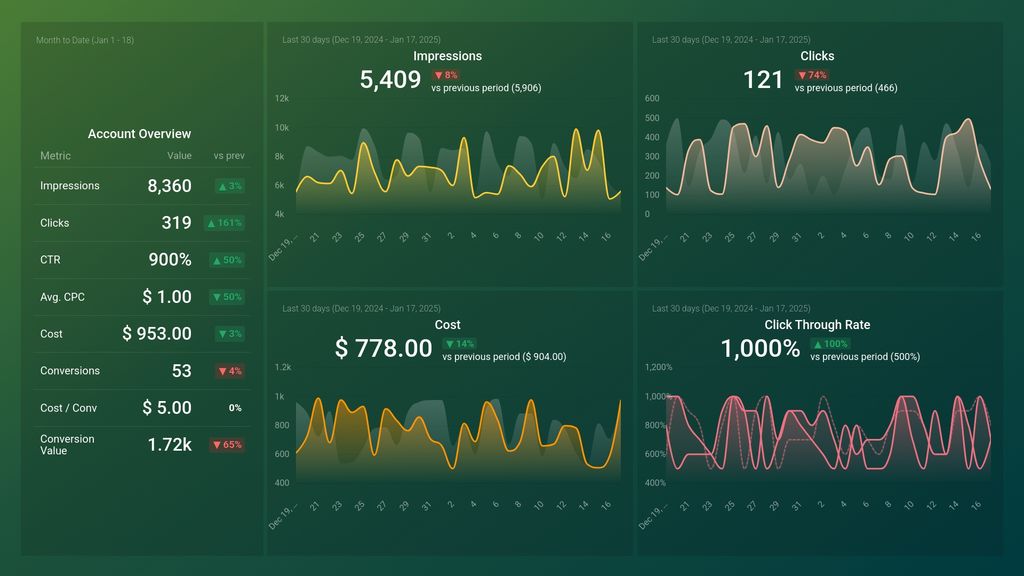Click the Click Through Rate 100% increase badge
This screenshot has width=1024, height=576.
click(x=830, y=344)
